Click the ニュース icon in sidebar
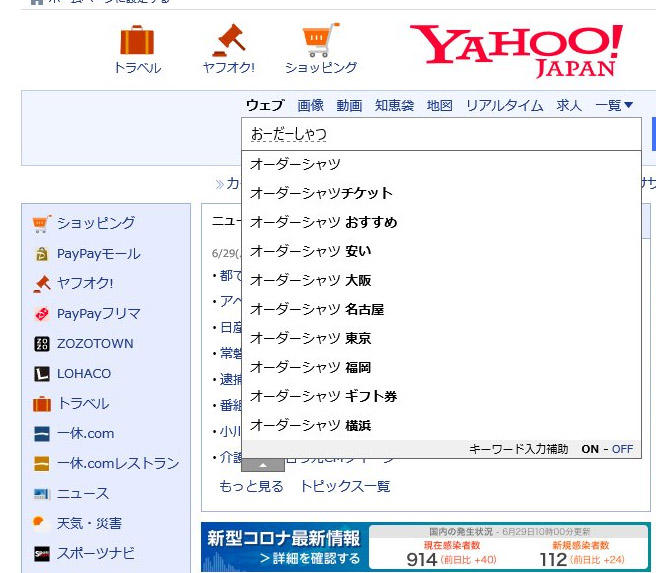This screenshot has width=656, height=573. point(42,494)
